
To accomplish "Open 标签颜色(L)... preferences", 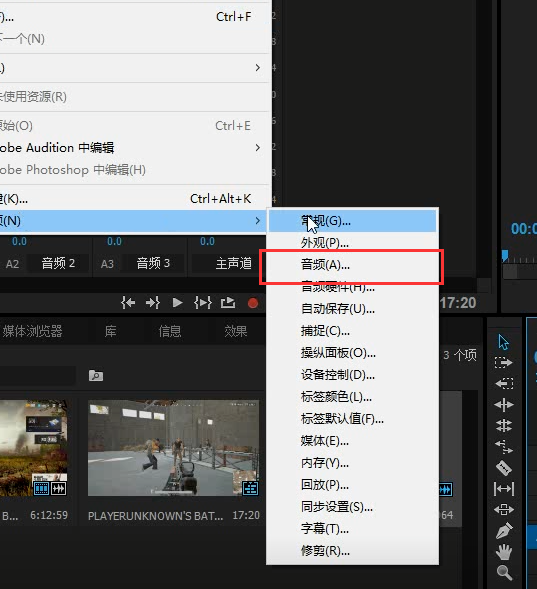I will [x=352, y=397].
